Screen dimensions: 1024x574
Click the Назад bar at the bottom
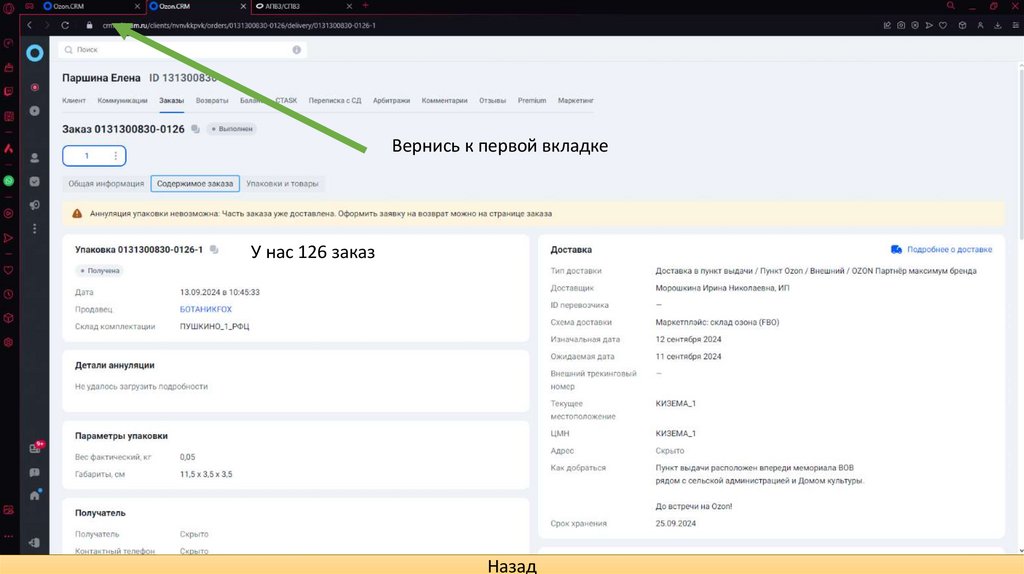pyautogui.click(x=512, y=565)
